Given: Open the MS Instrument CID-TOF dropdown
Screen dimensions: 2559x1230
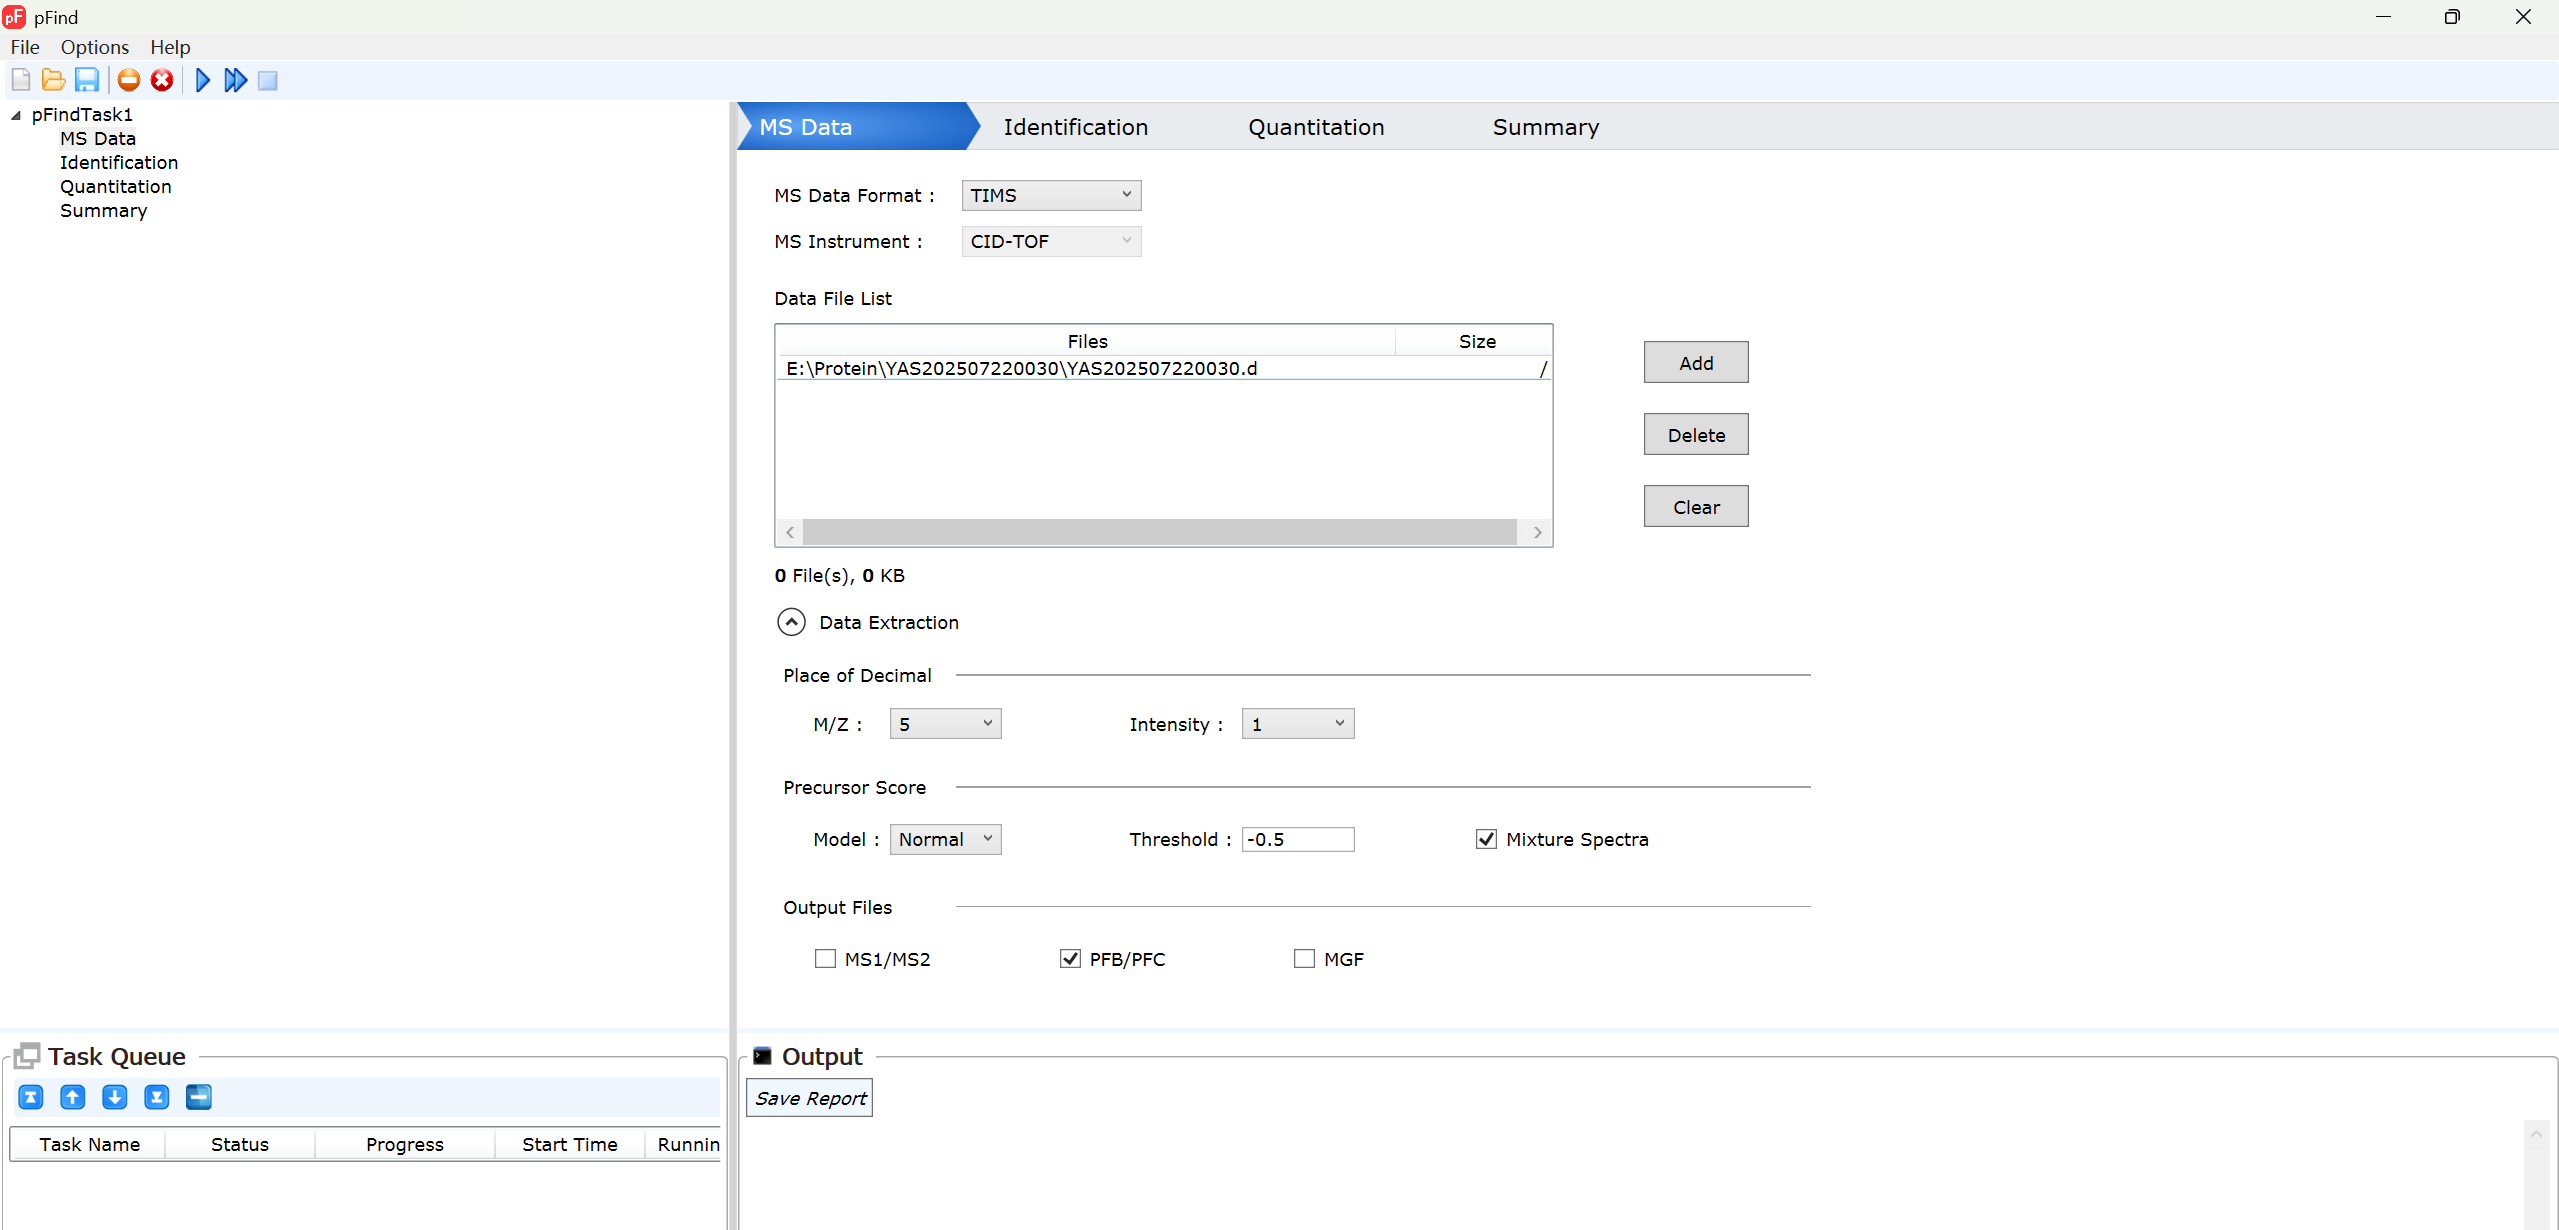Looking at the screenshot, I should point(1051,241).
